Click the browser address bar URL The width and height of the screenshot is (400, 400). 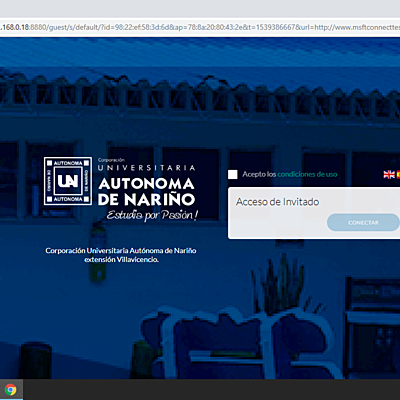(x=200, y=27)
